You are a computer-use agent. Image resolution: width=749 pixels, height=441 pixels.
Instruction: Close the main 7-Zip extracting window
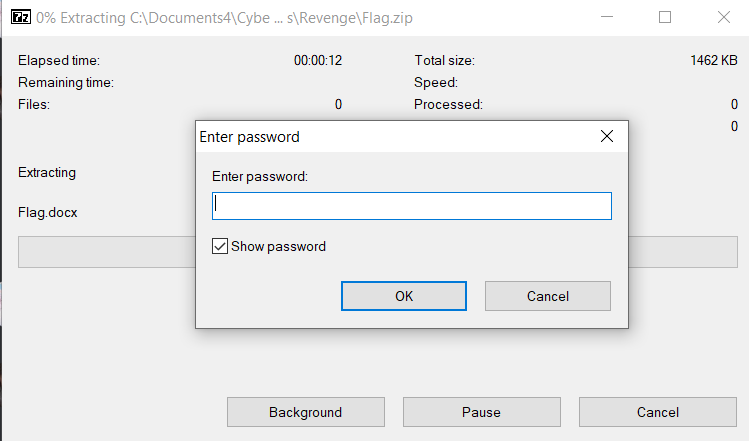(723, 17)
